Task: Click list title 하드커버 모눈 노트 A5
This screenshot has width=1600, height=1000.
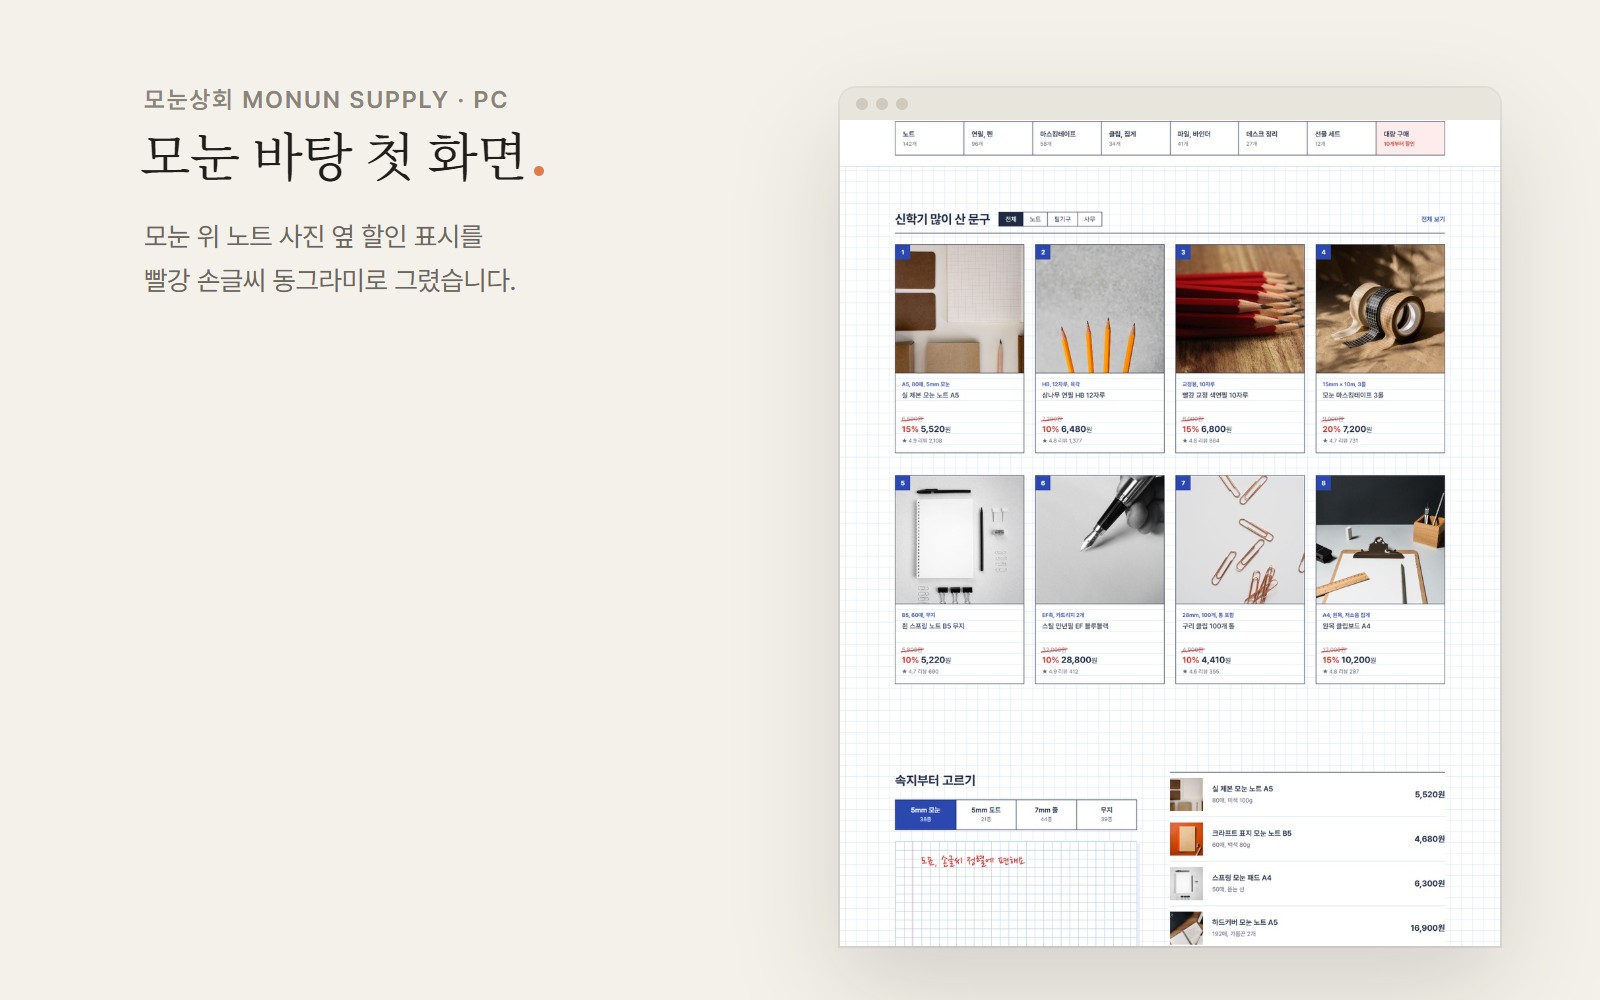Action: point(1244,922)
